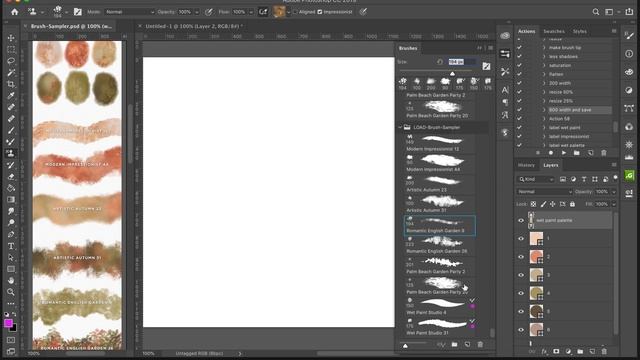Hide layer 5 with its eye icon

(521, 311)
